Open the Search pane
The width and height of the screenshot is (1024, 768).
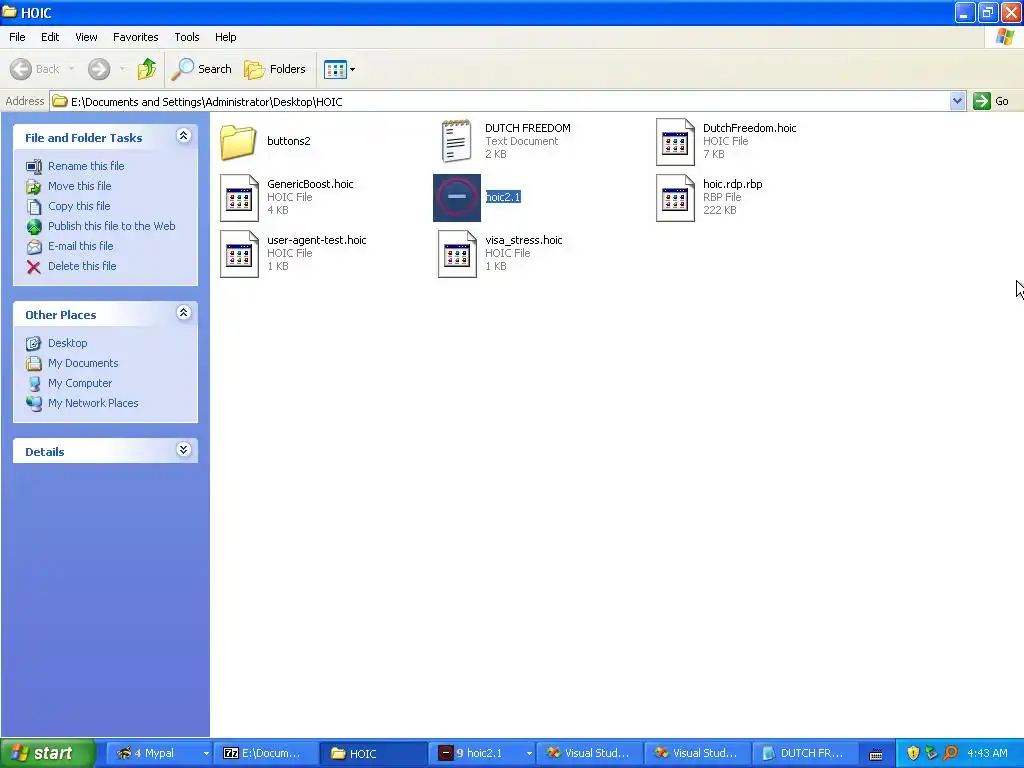coord(201,69)
